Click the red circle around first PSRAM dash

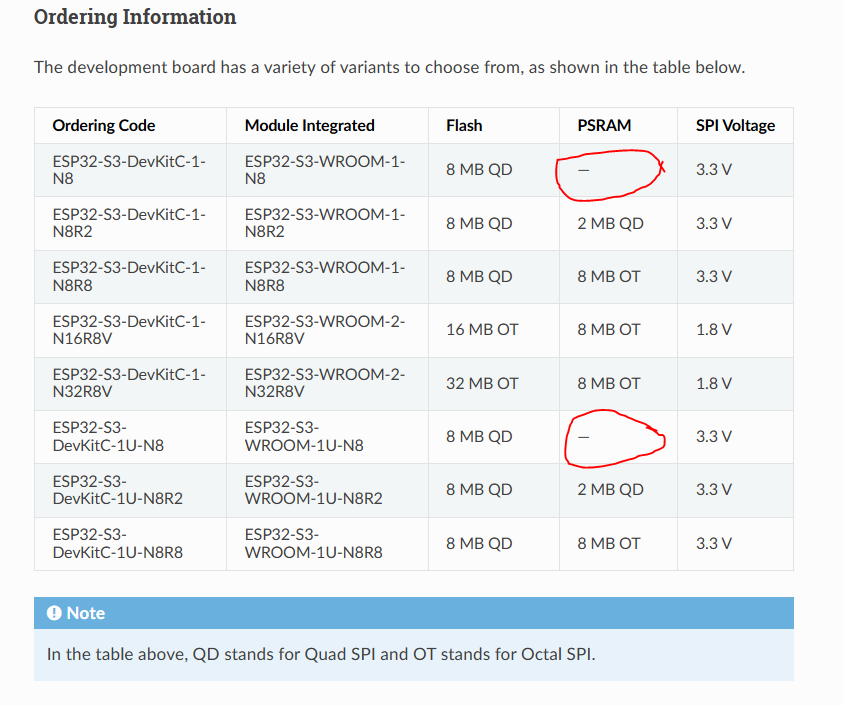pyautogui.click(x=610, y=172)
